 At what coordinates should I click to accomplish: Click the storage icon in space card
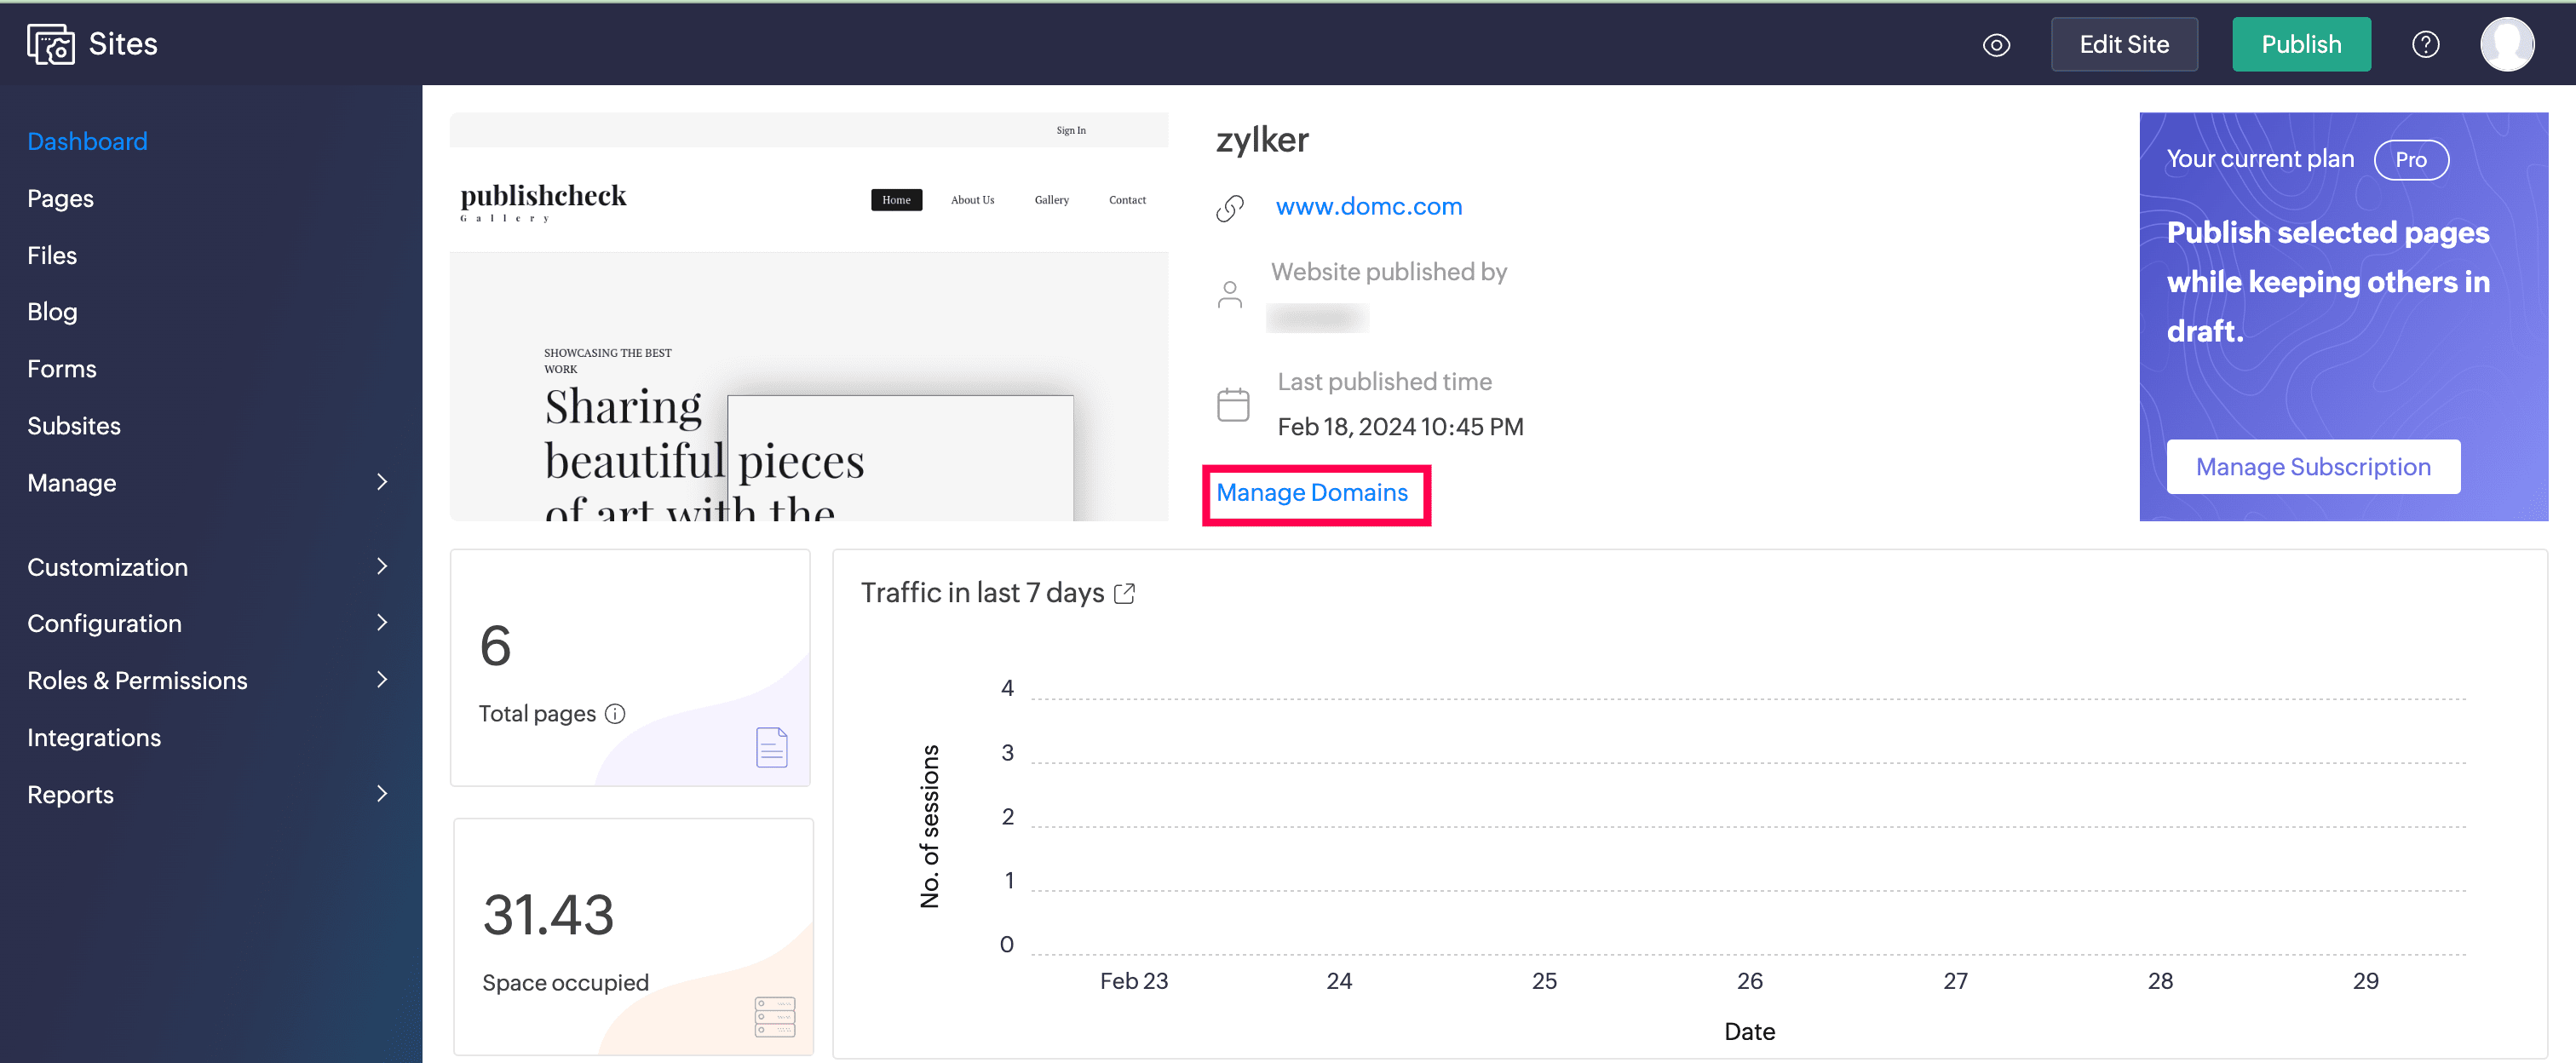(x=774, y=1016)
